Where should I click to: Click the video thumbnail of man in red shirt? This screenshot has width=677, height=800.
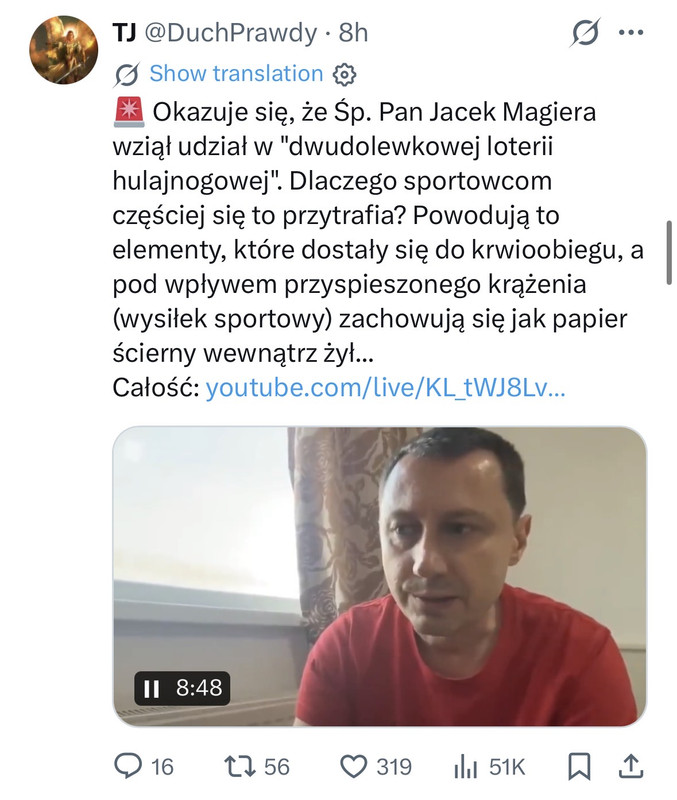click(380, 576)
